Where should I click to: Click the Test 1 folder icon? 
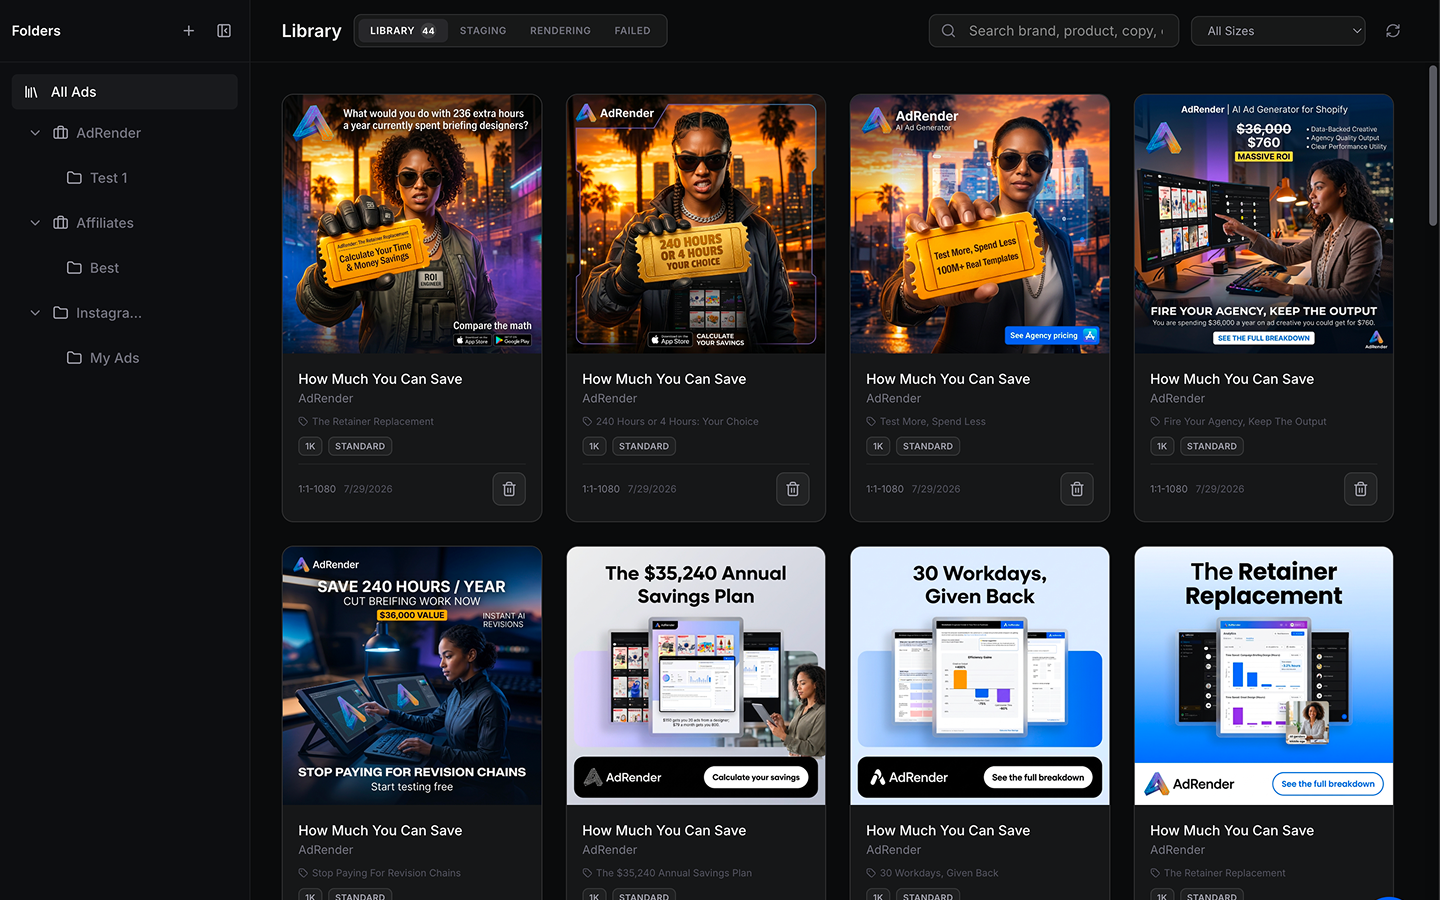click(74, 178)
